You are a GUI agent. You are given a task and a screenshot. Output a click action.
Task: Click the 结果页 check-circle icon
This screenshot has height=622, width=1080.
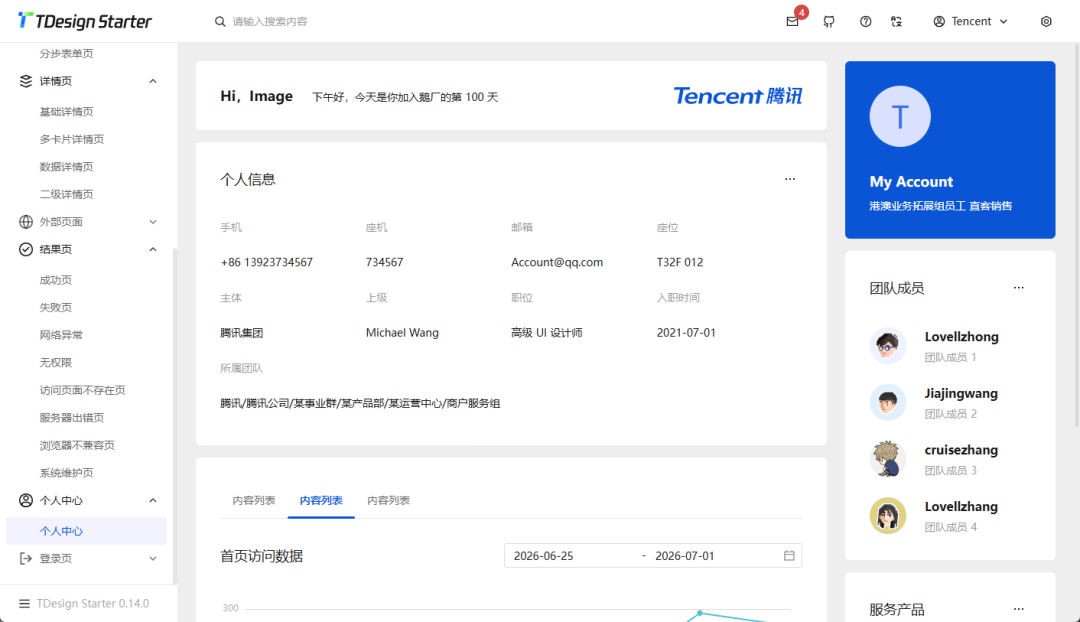(25, 249)
